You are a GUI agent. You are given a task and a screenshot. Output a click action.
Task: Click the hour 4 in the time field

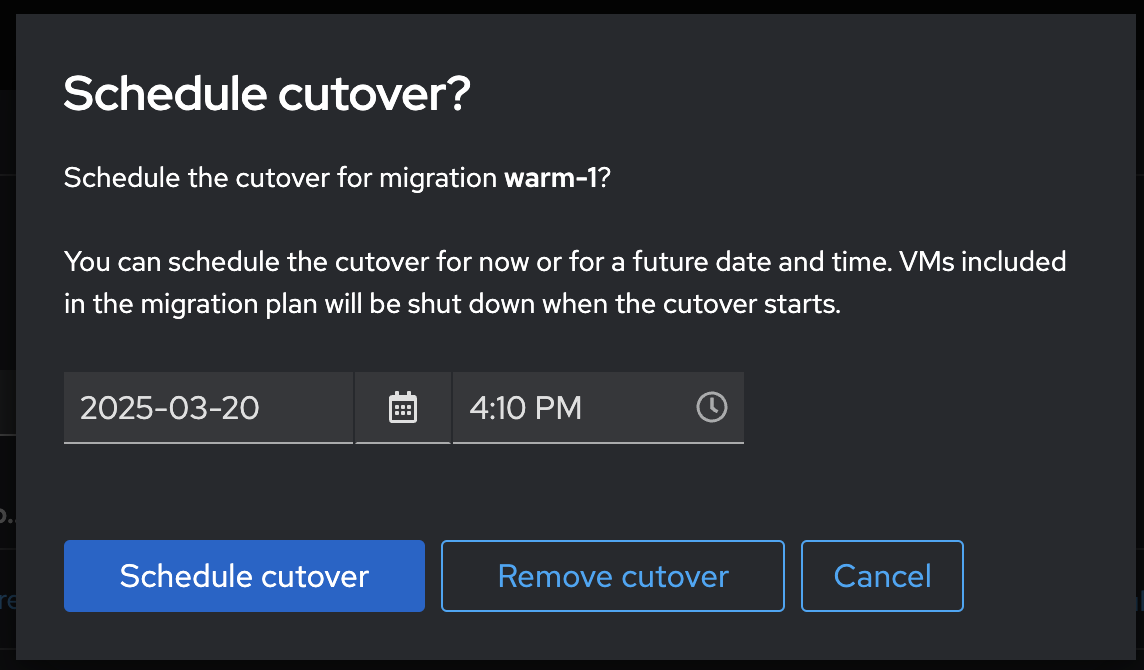(x=476, y=408)
